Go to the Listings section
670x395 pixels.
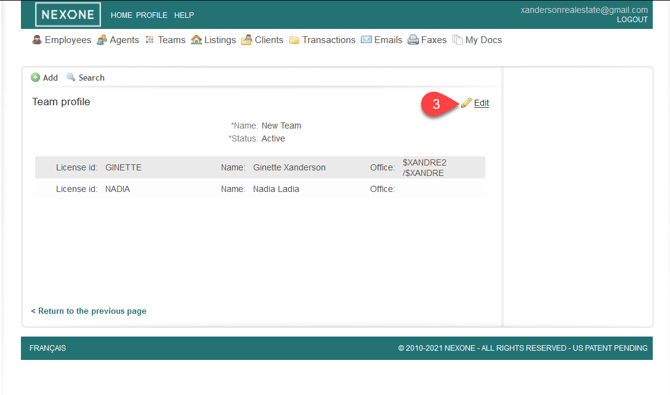pyautogui.click(x=220, y=40)
